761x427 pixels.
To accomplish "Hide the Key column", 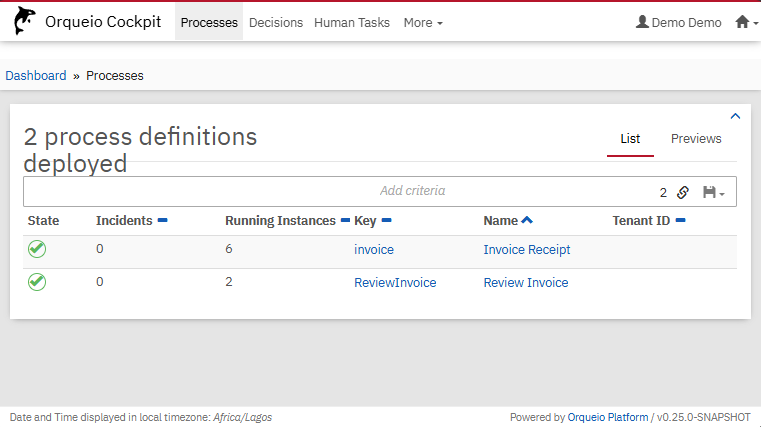I will click(x=386, y=220).
